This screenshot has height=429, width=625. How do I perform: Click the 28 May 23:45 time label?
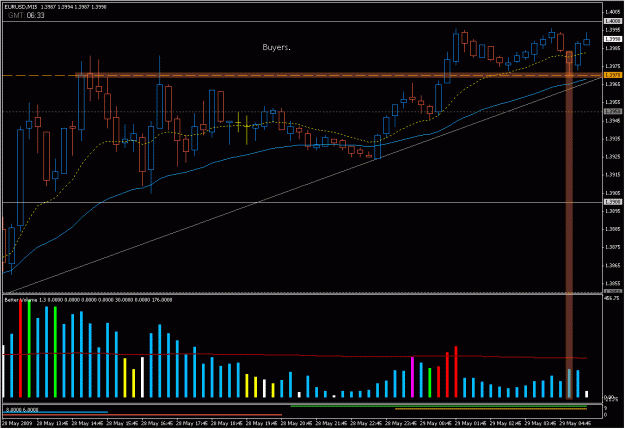point(401,423)
